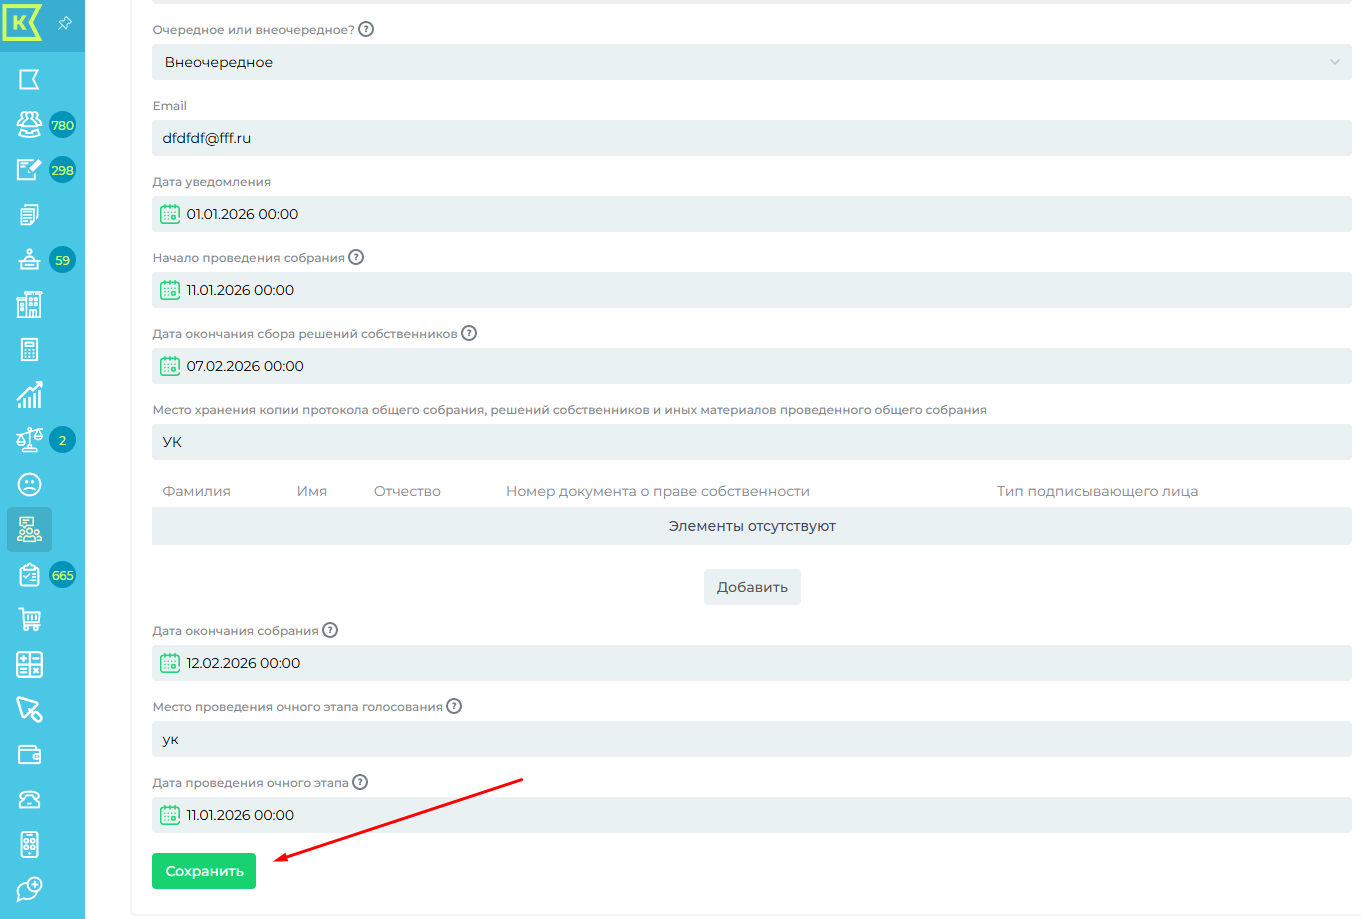Click the sad face sidebar icon
Screen dimensions: 1361x919
pos(29,485)
